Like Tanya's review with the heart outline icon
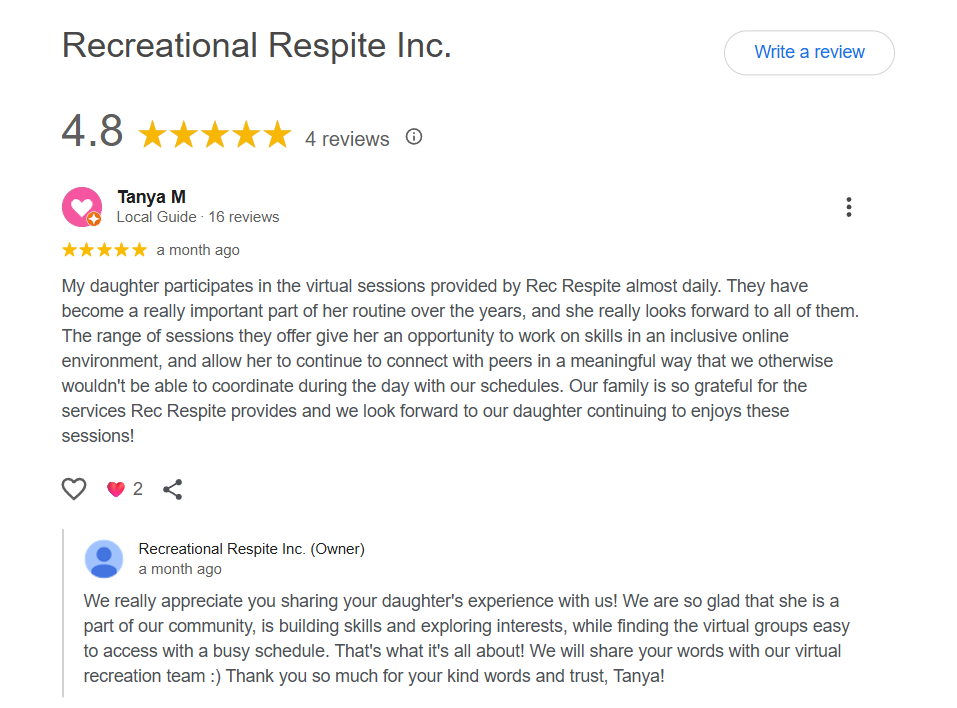 tap(73, 489)
